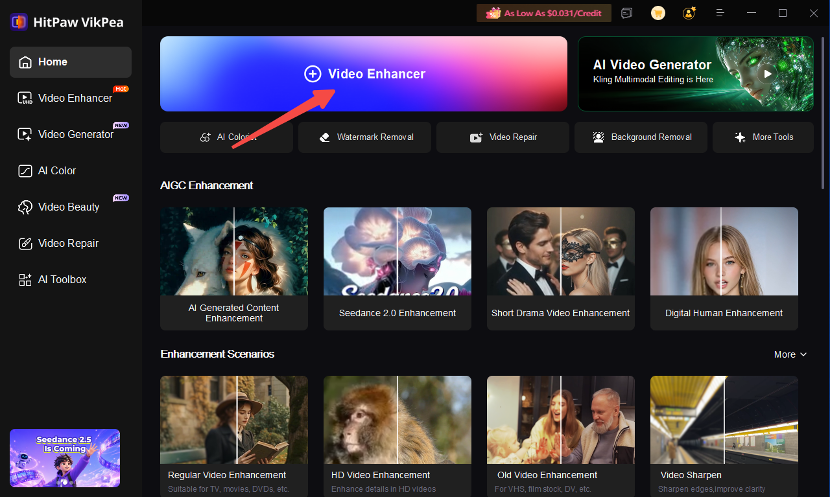Click the Background Removal portrait icon
Image resolution: width=830 pixels, height=498 pixels.
(598, 137)
